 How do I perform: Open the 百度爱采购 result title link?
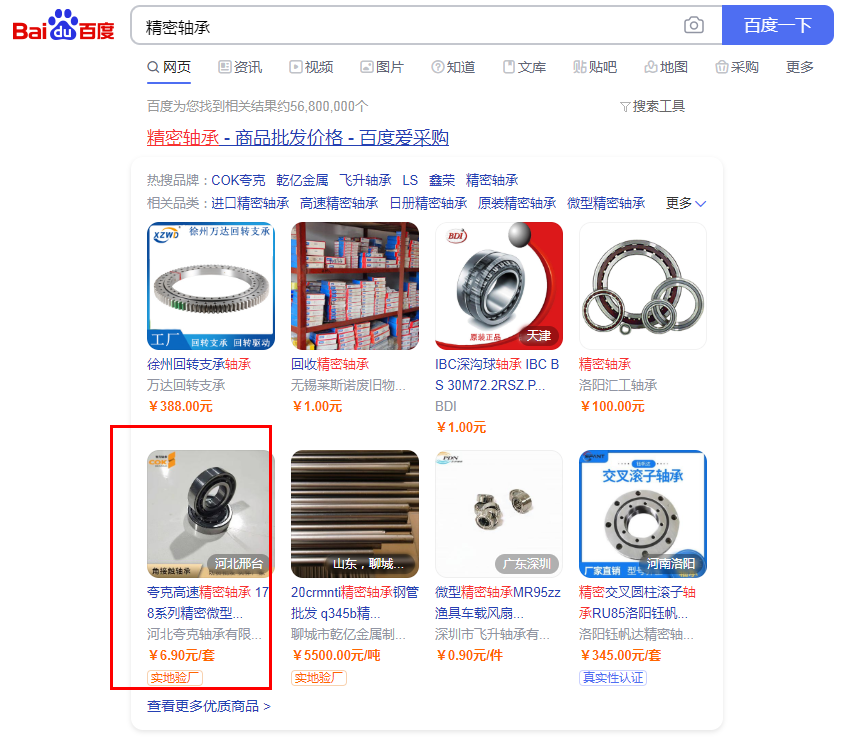(x=298, y=138)
